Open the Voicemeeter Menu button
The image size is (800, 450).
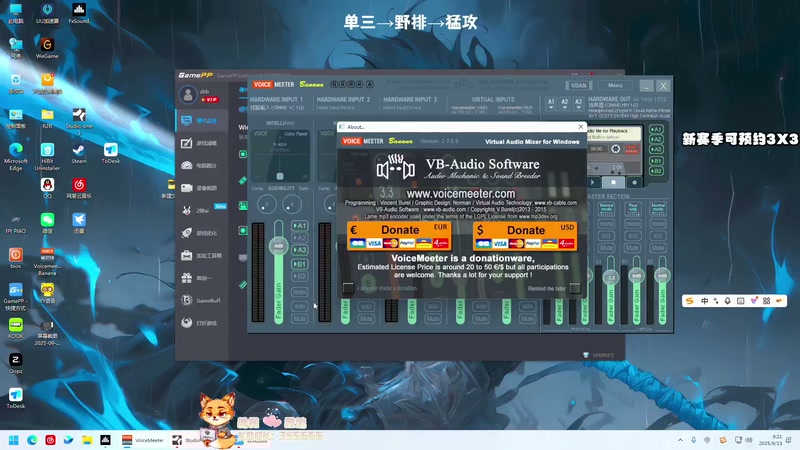[x=615, y=85]
